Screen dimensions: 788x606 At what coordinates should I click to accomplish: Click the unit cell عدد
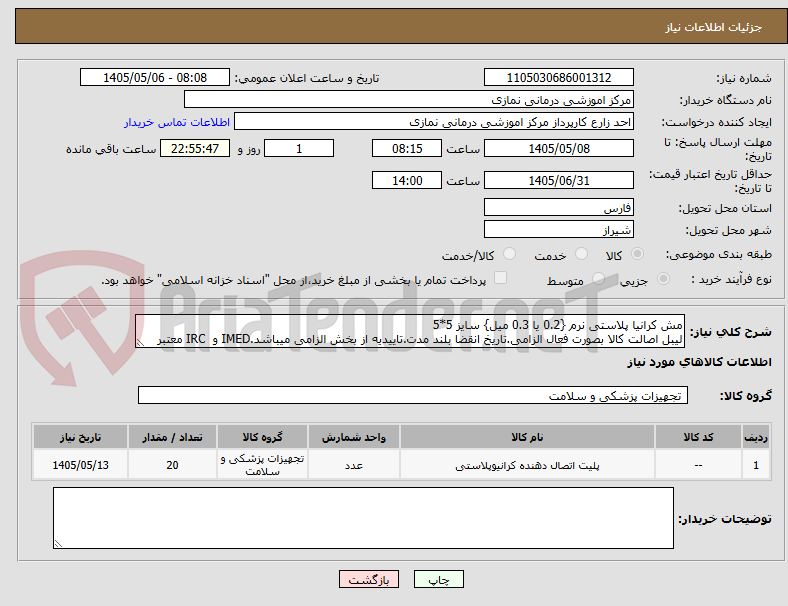[354, 465]
